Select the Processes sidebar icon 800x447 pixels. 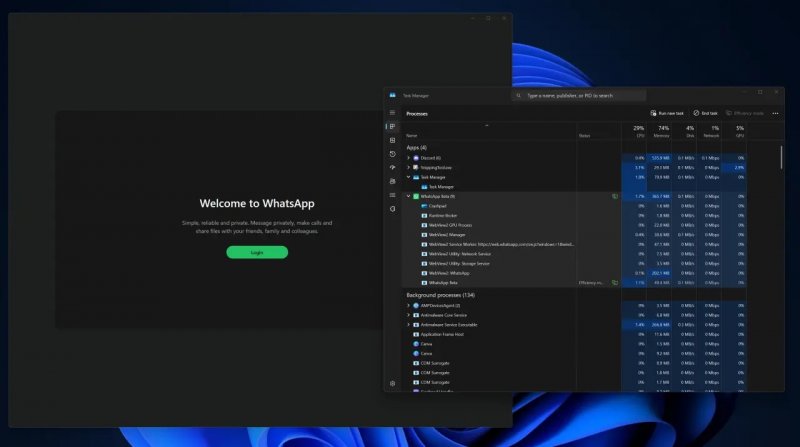392,127
